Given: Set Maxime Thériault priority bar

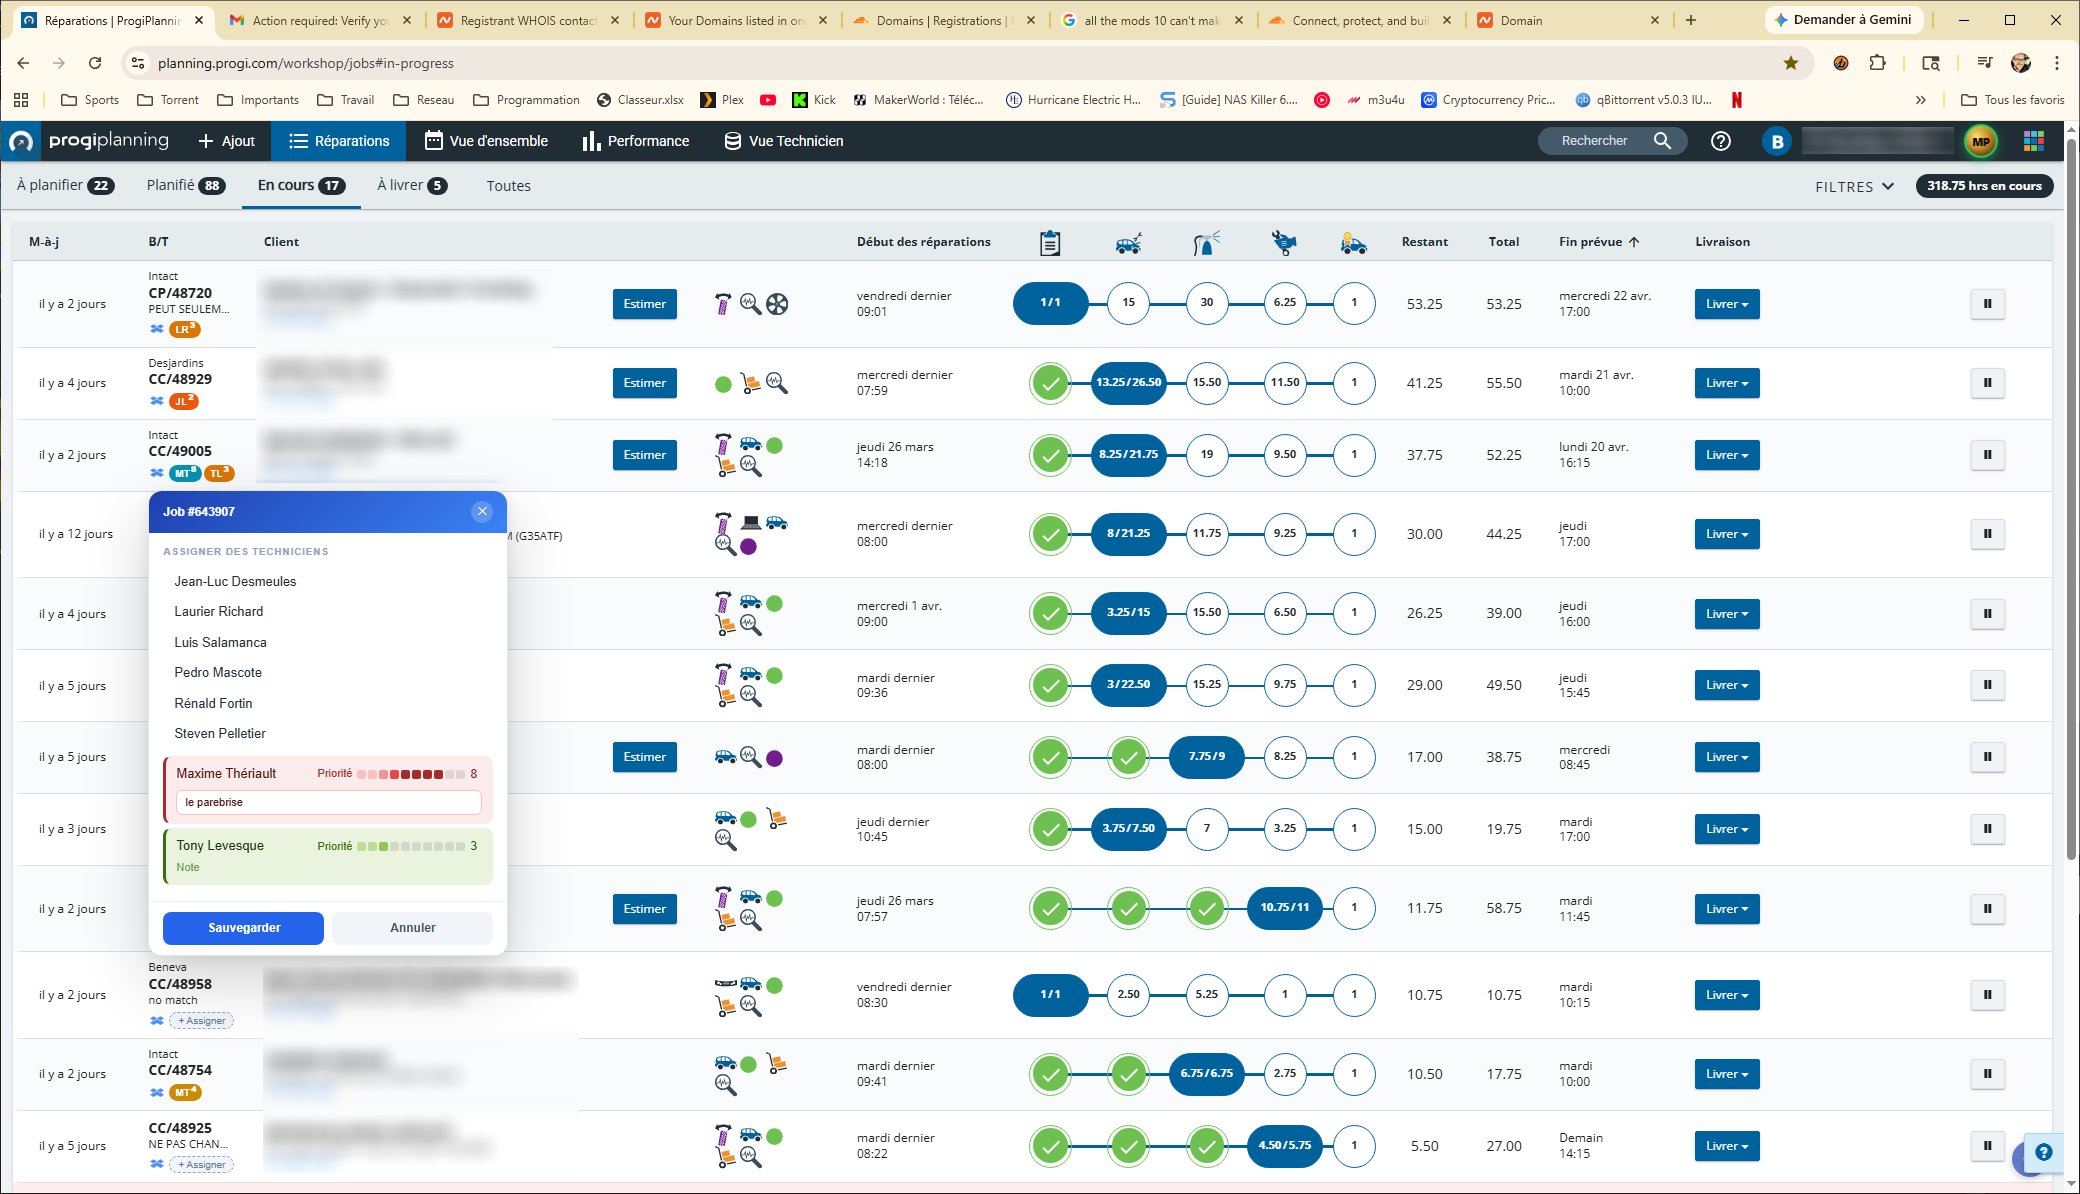Looking at the screenshot, I should (x=410, y=774).
